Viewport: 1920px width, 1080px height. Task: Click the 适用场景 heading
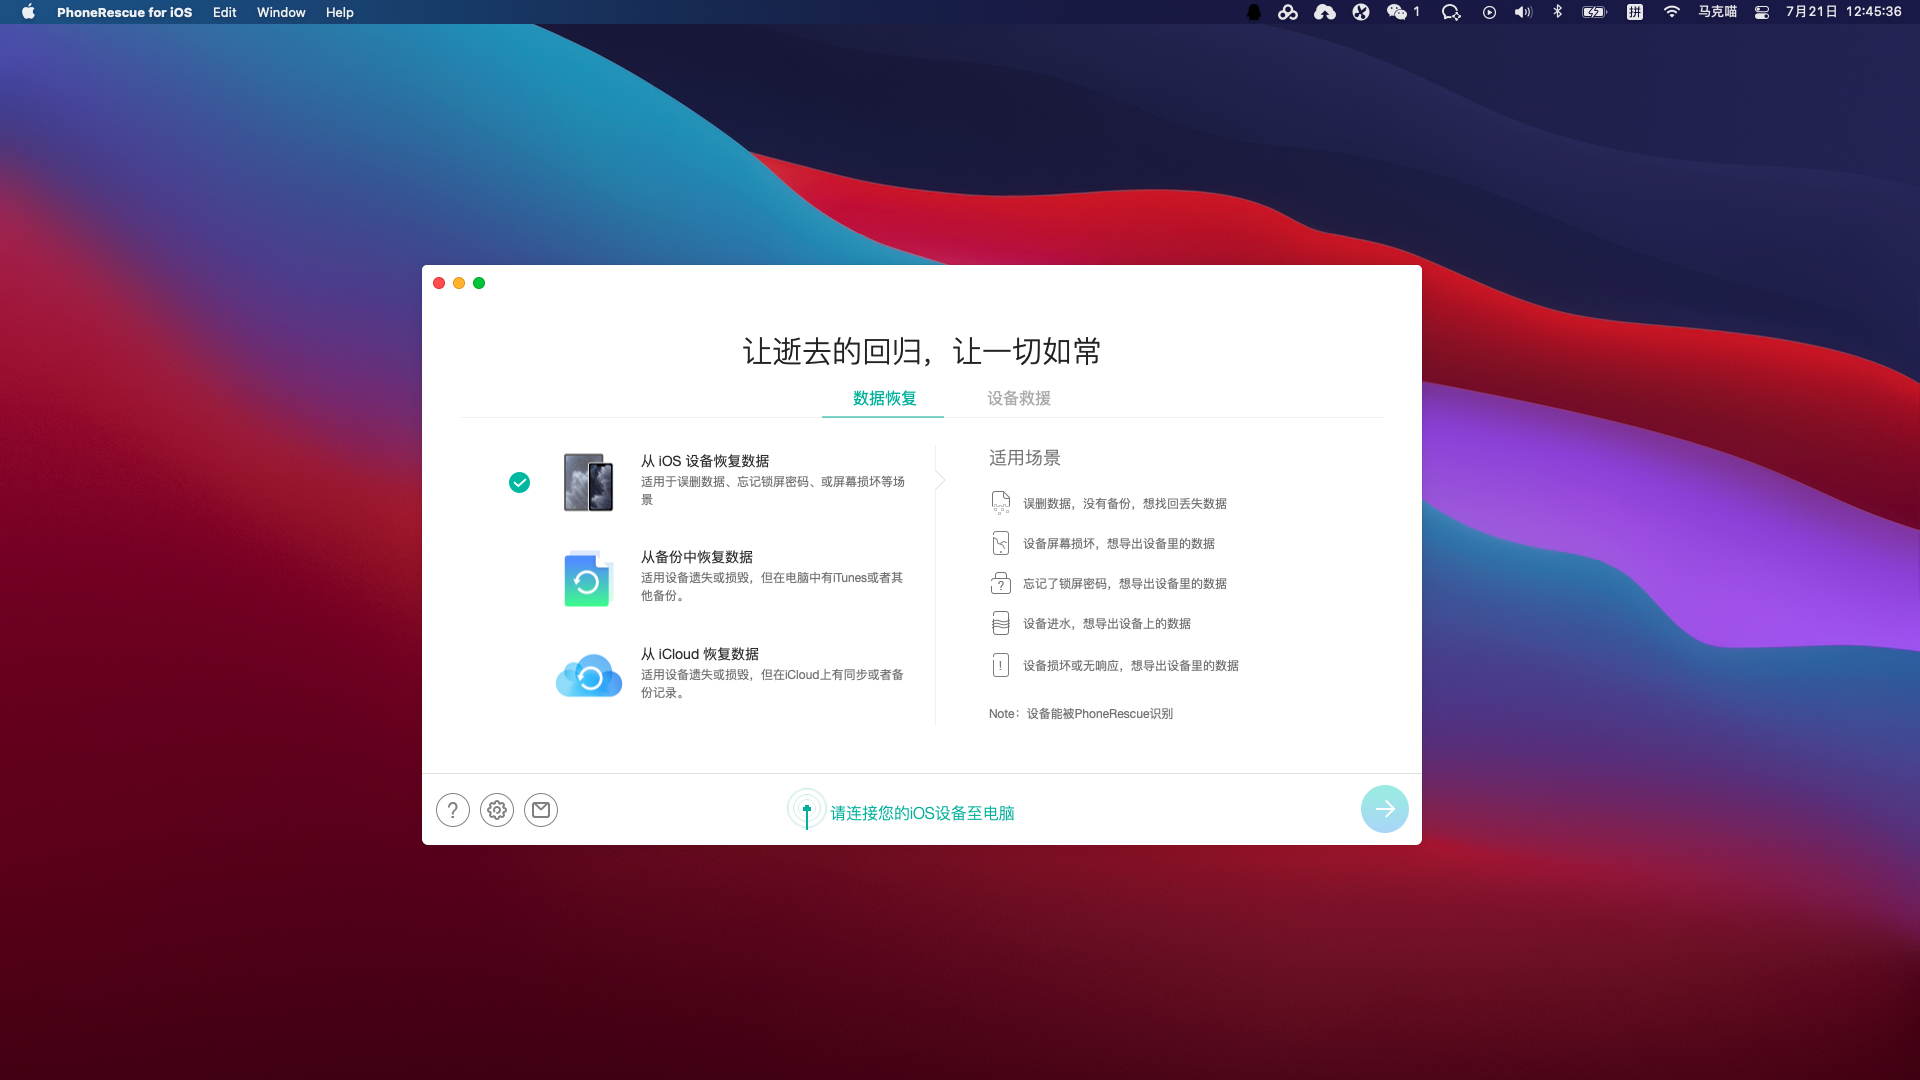[x=1024, y=458]
